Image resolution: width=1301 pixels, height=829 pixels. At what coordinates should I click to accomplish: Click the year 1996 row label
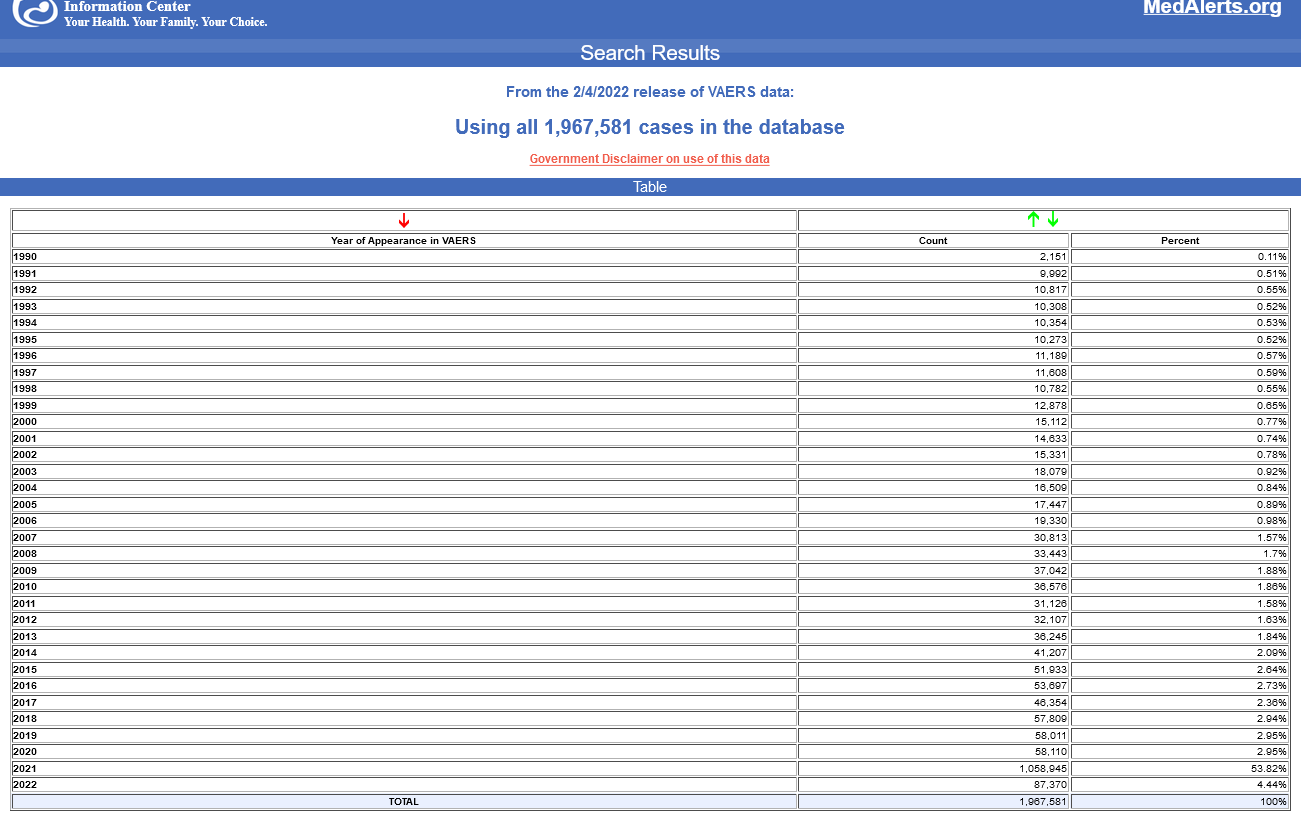coord(25,356)
